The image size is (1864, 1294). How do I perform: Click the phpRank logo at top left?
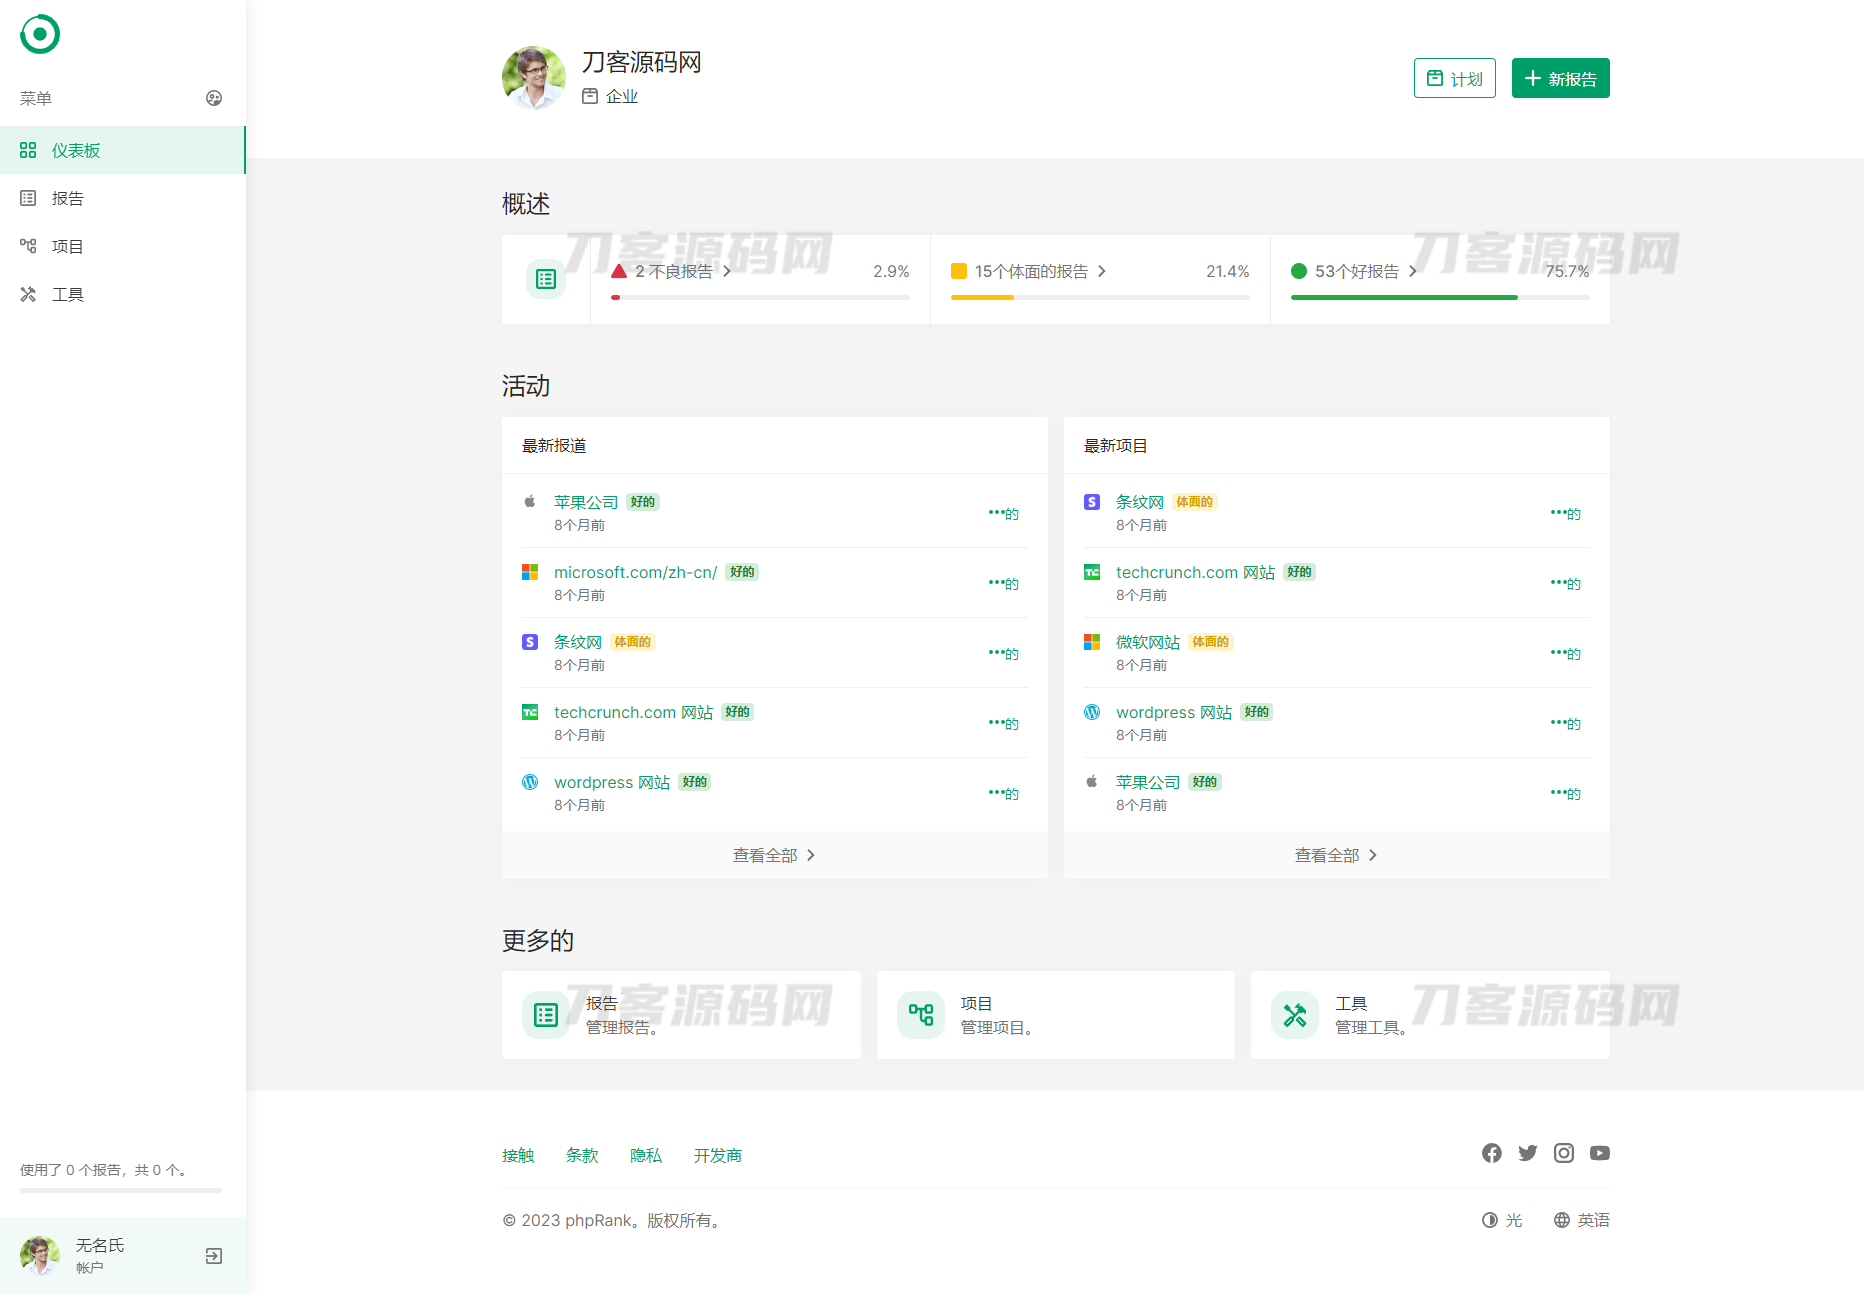click(40, 33)
